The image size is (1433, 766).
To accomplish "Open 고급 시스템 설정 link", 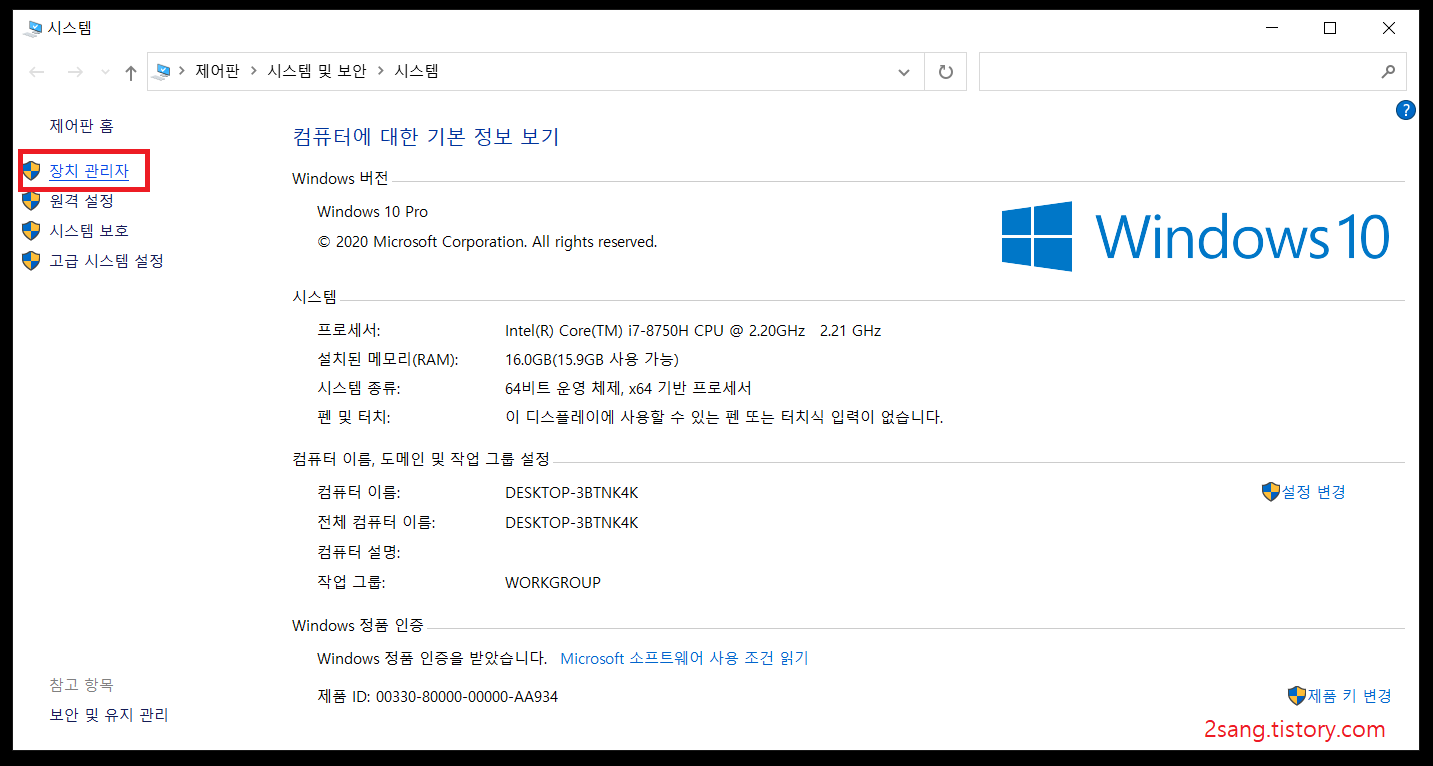I will [x=106, y=261].
